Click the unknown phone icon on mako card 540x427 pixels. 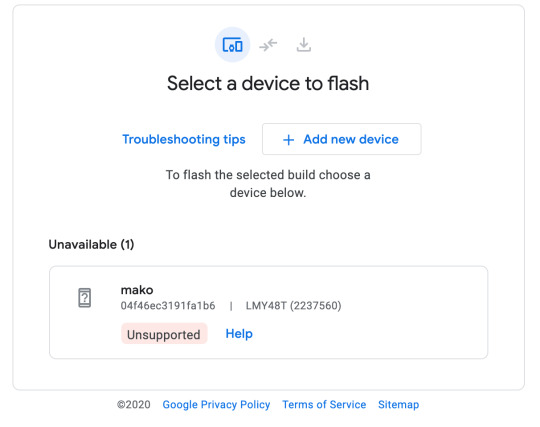(85, 298)
